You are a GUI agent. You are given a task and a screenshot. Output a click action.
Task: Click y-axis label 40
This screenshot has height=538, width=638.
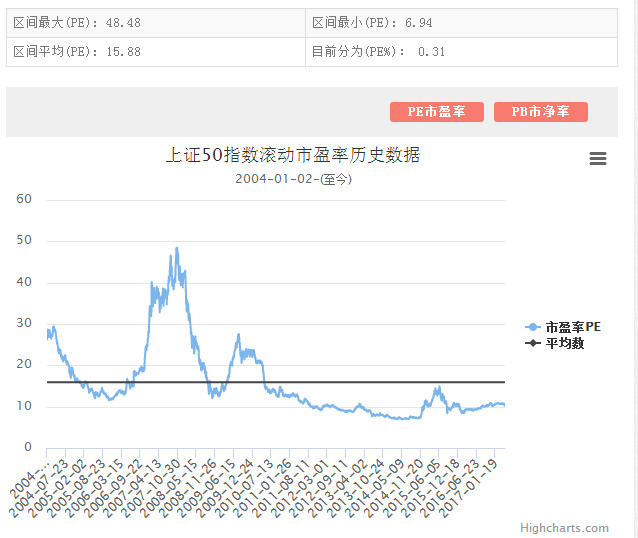click(x=24, y=282)
